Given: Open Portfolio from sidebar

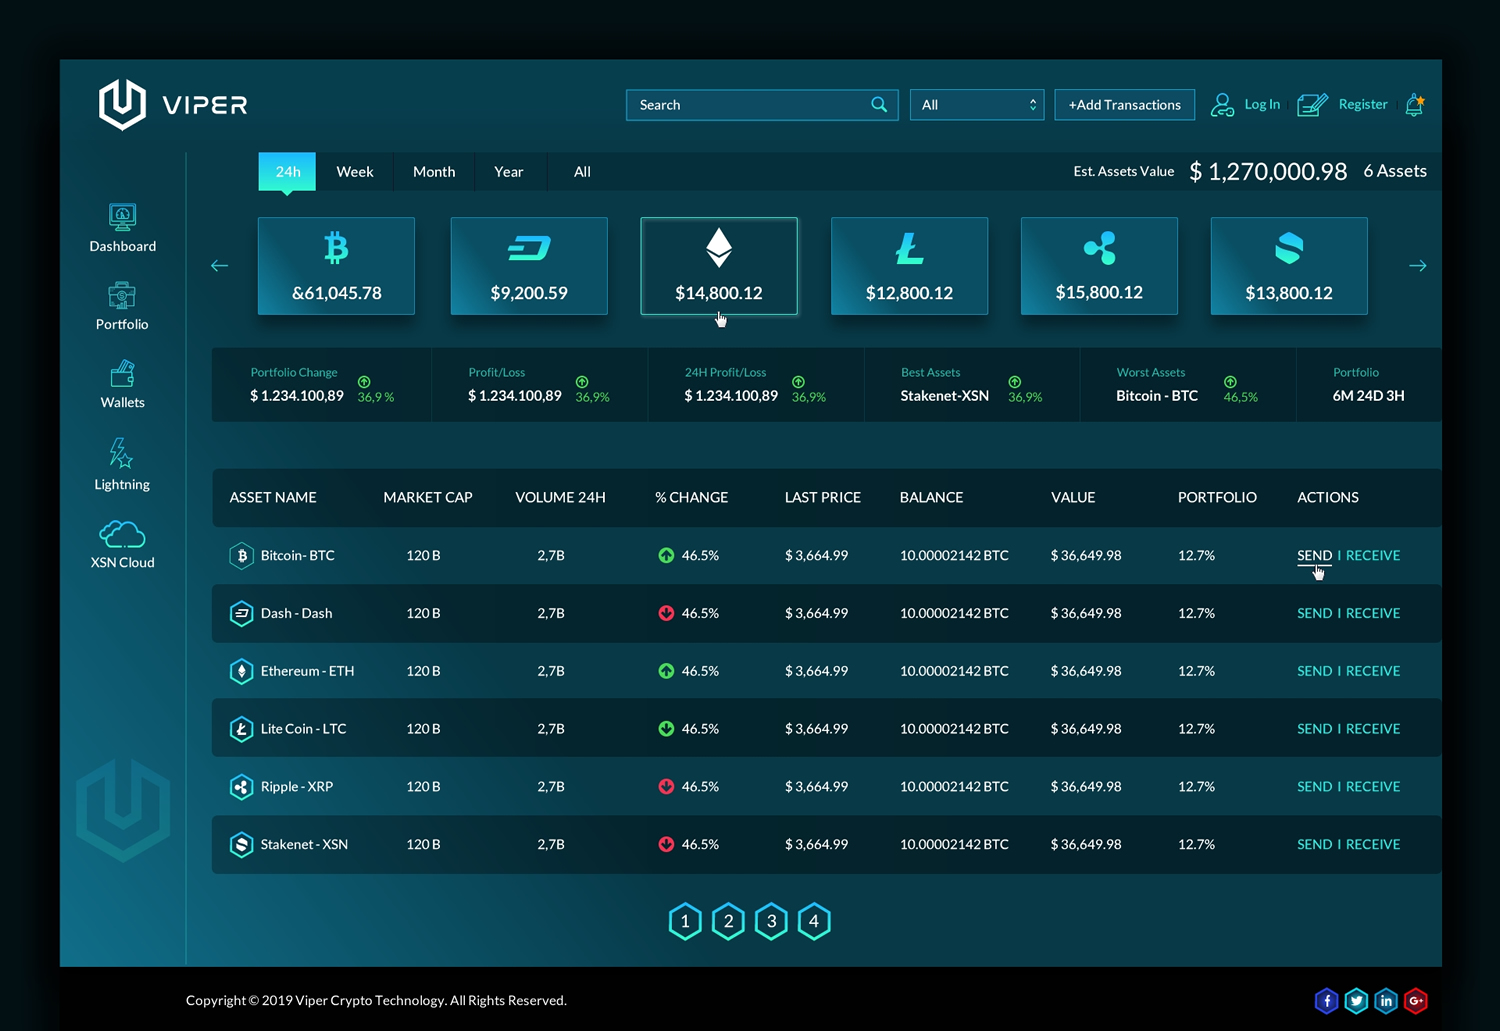Looking at the screenshot, I should 122,306.
